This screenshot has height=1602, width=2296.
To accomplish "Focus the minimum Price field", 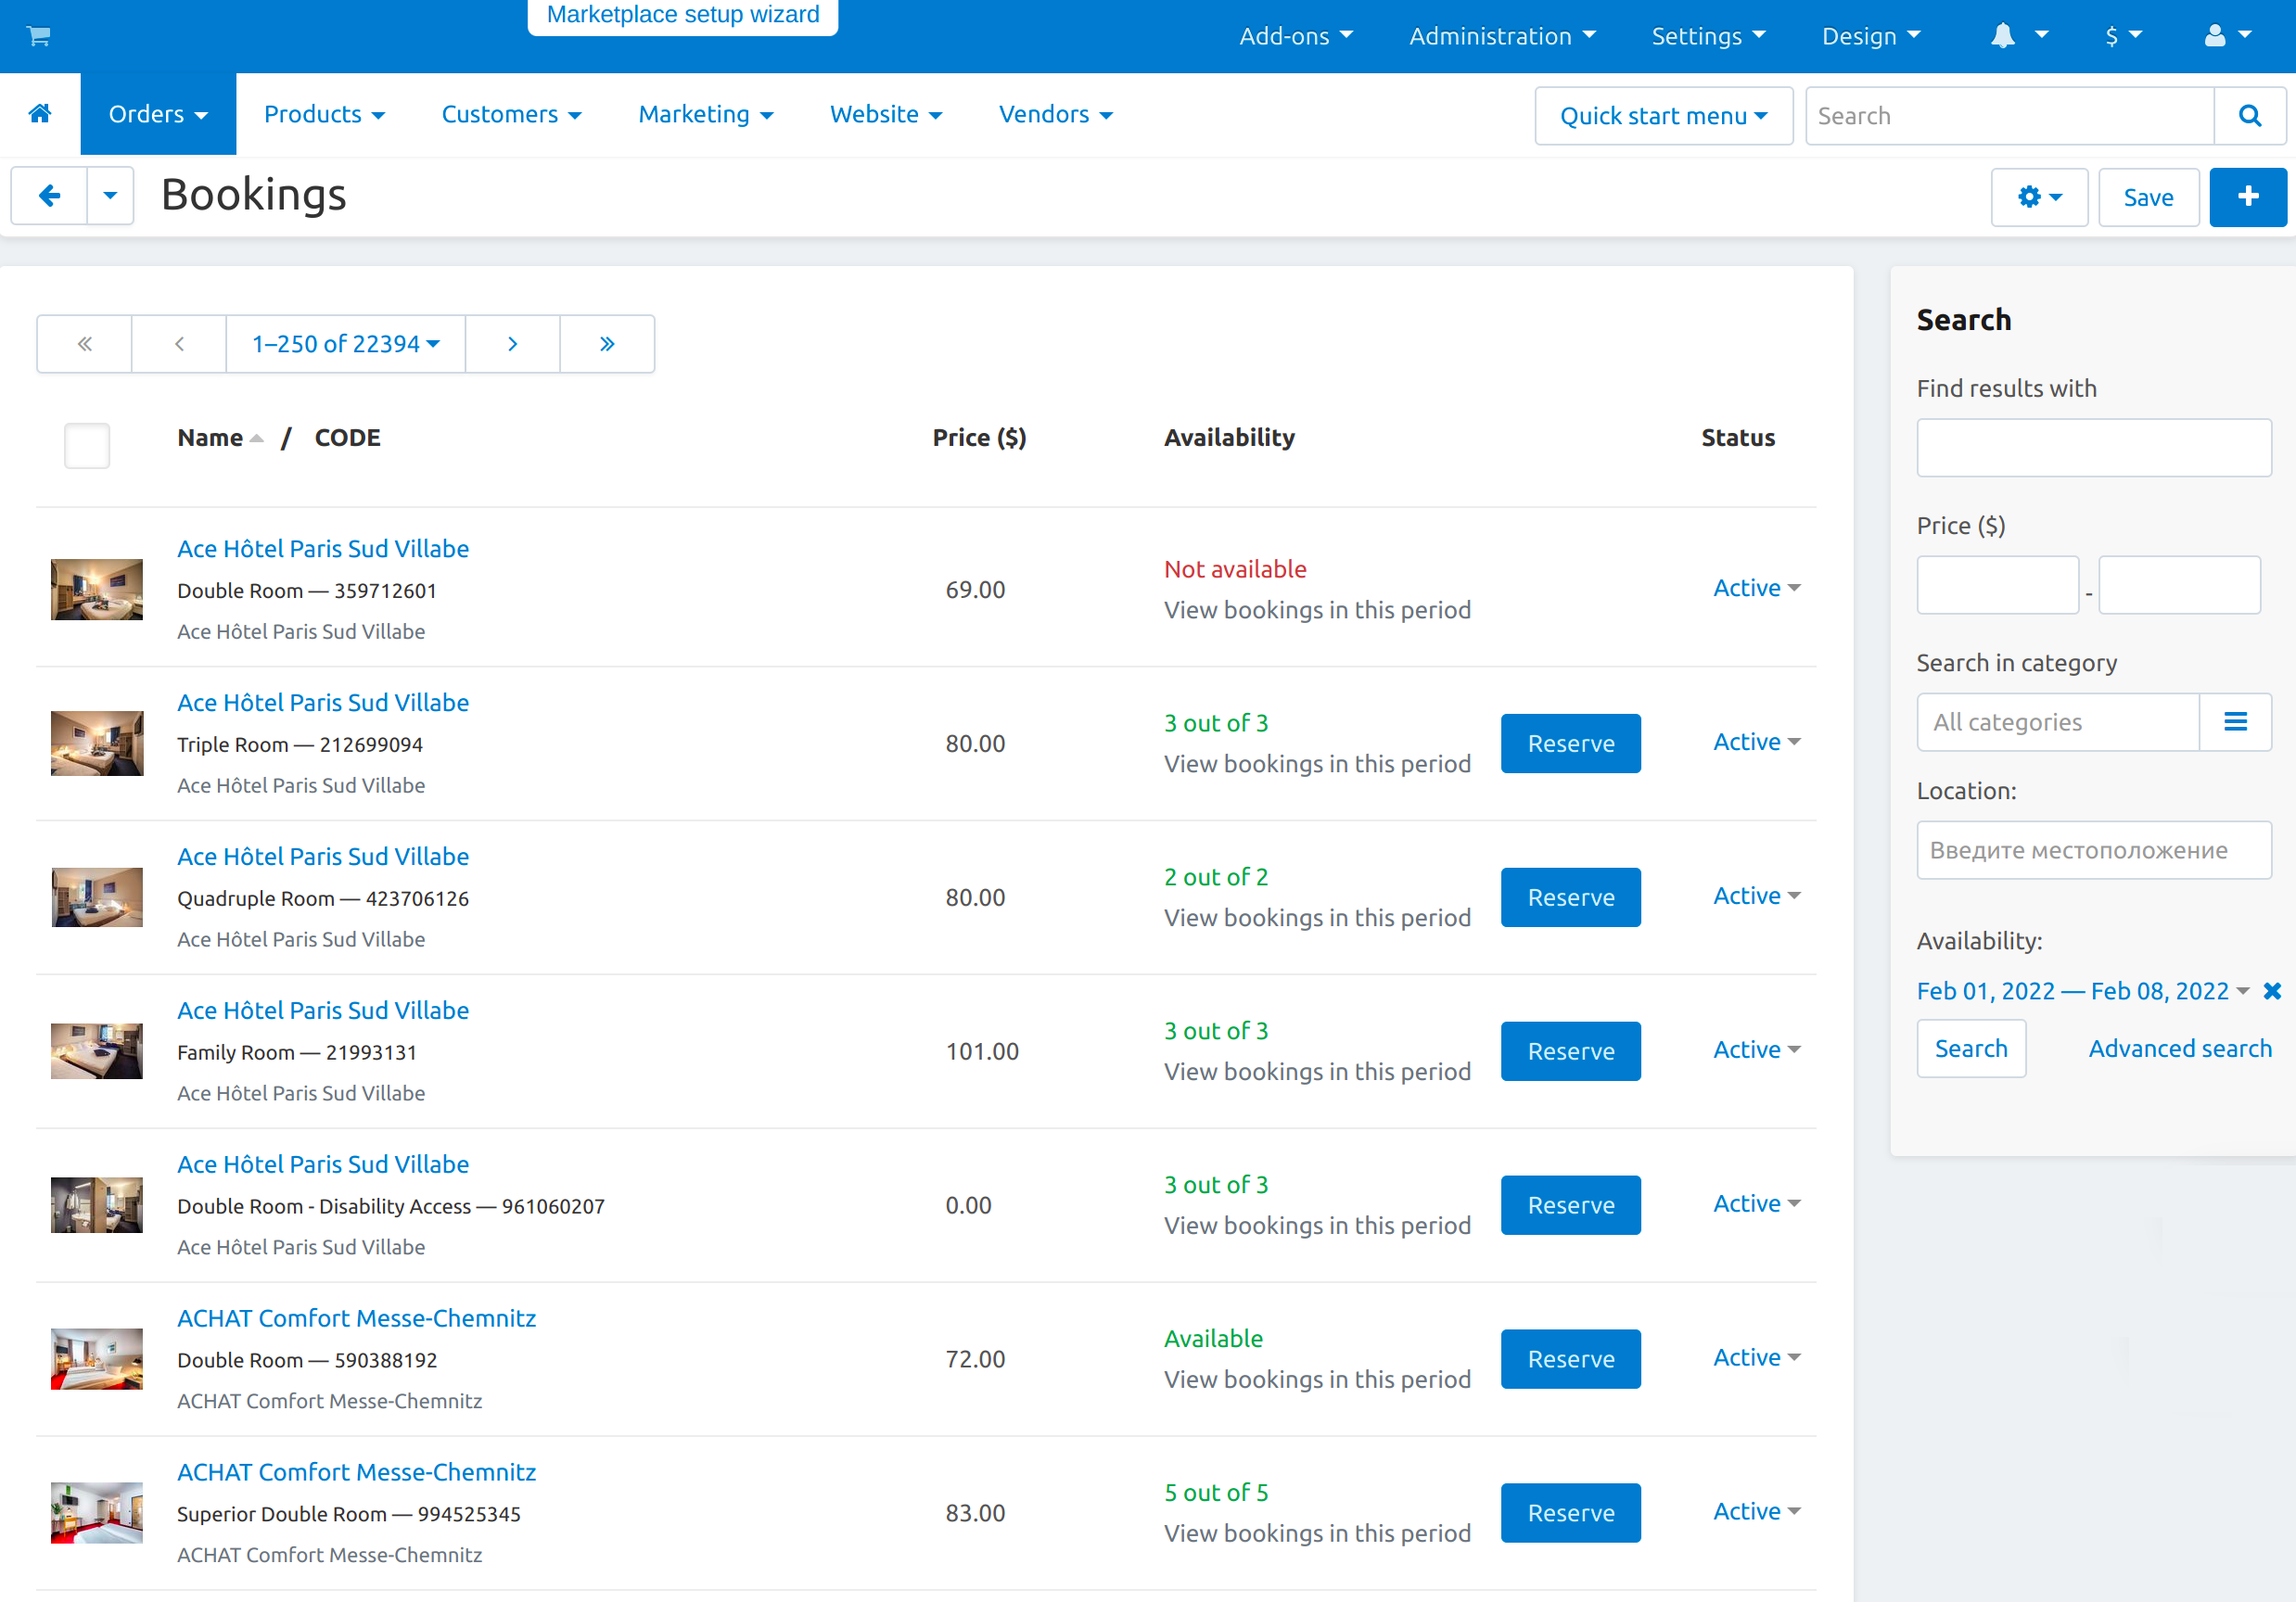I will point(1998,585).
